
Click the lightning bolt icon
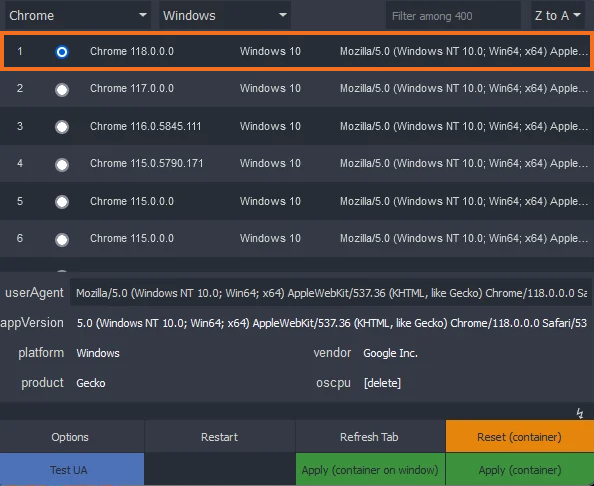[580, 413]
